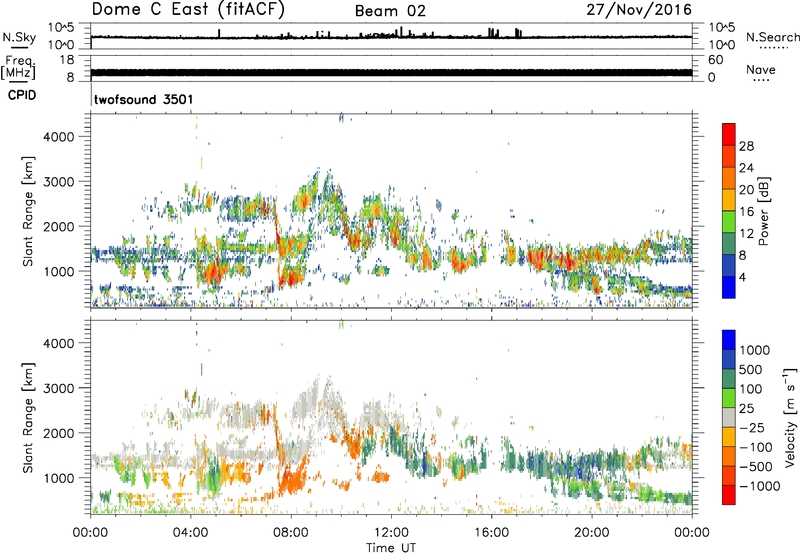Screen dimensions: 800x554
Task: Click the '3000' tick on velocity panel
Action: (58, 388)
